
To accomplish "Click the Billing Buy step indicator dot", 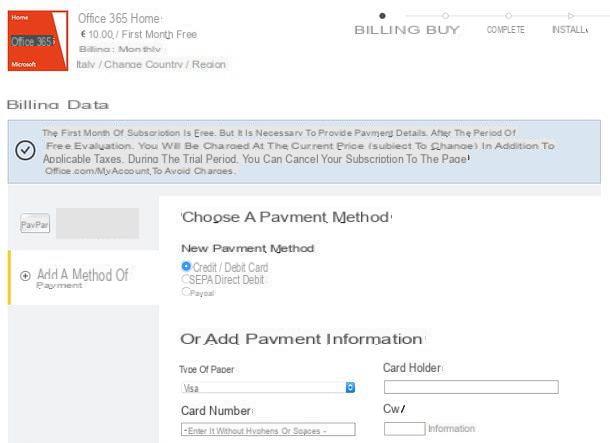I will click(382, 16).
